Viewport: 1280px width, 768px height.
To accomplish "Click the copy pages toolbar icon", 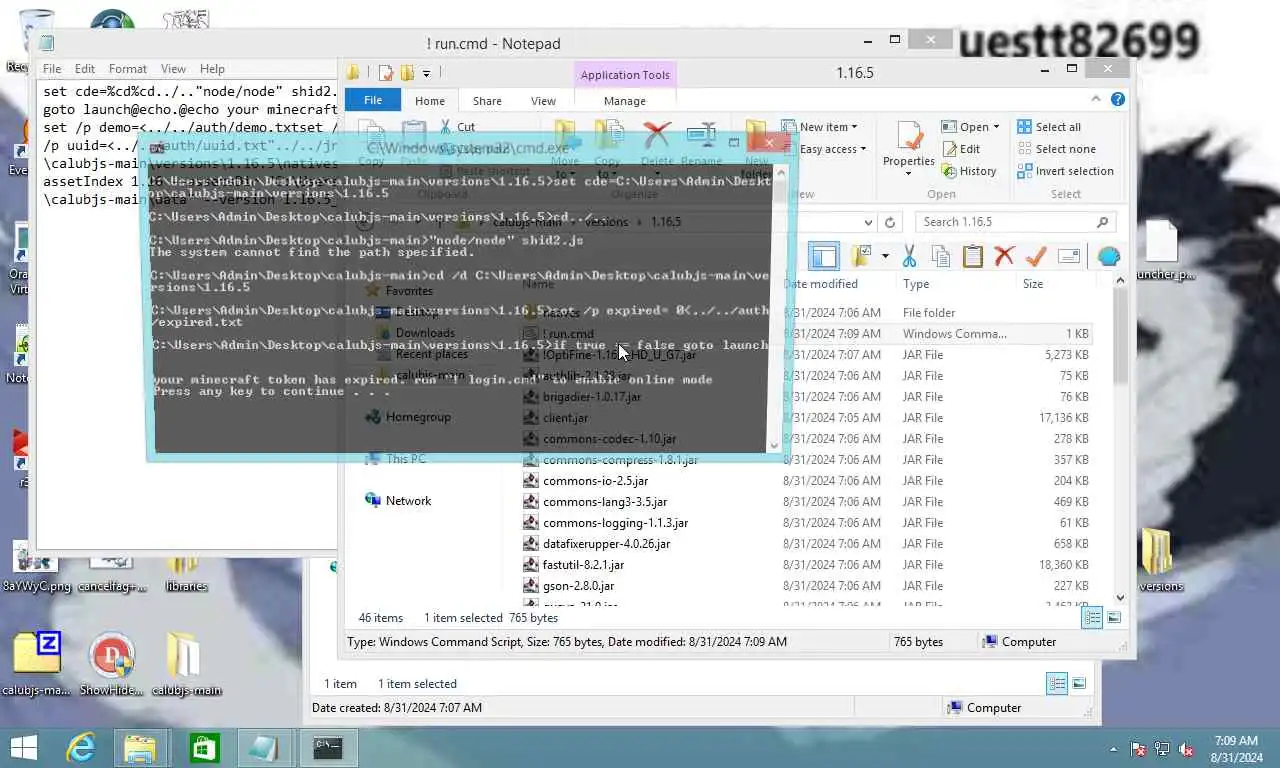I will click(x=940, y=257).
